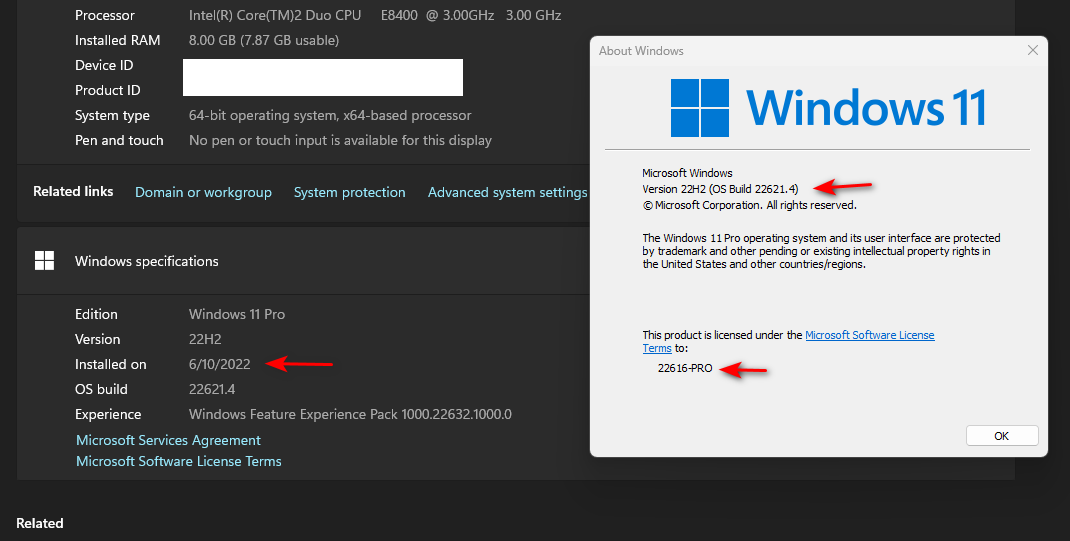Click the Windows 11 logo in dialog
Viewport: 1070px width, 541px height.
[828, 107]
